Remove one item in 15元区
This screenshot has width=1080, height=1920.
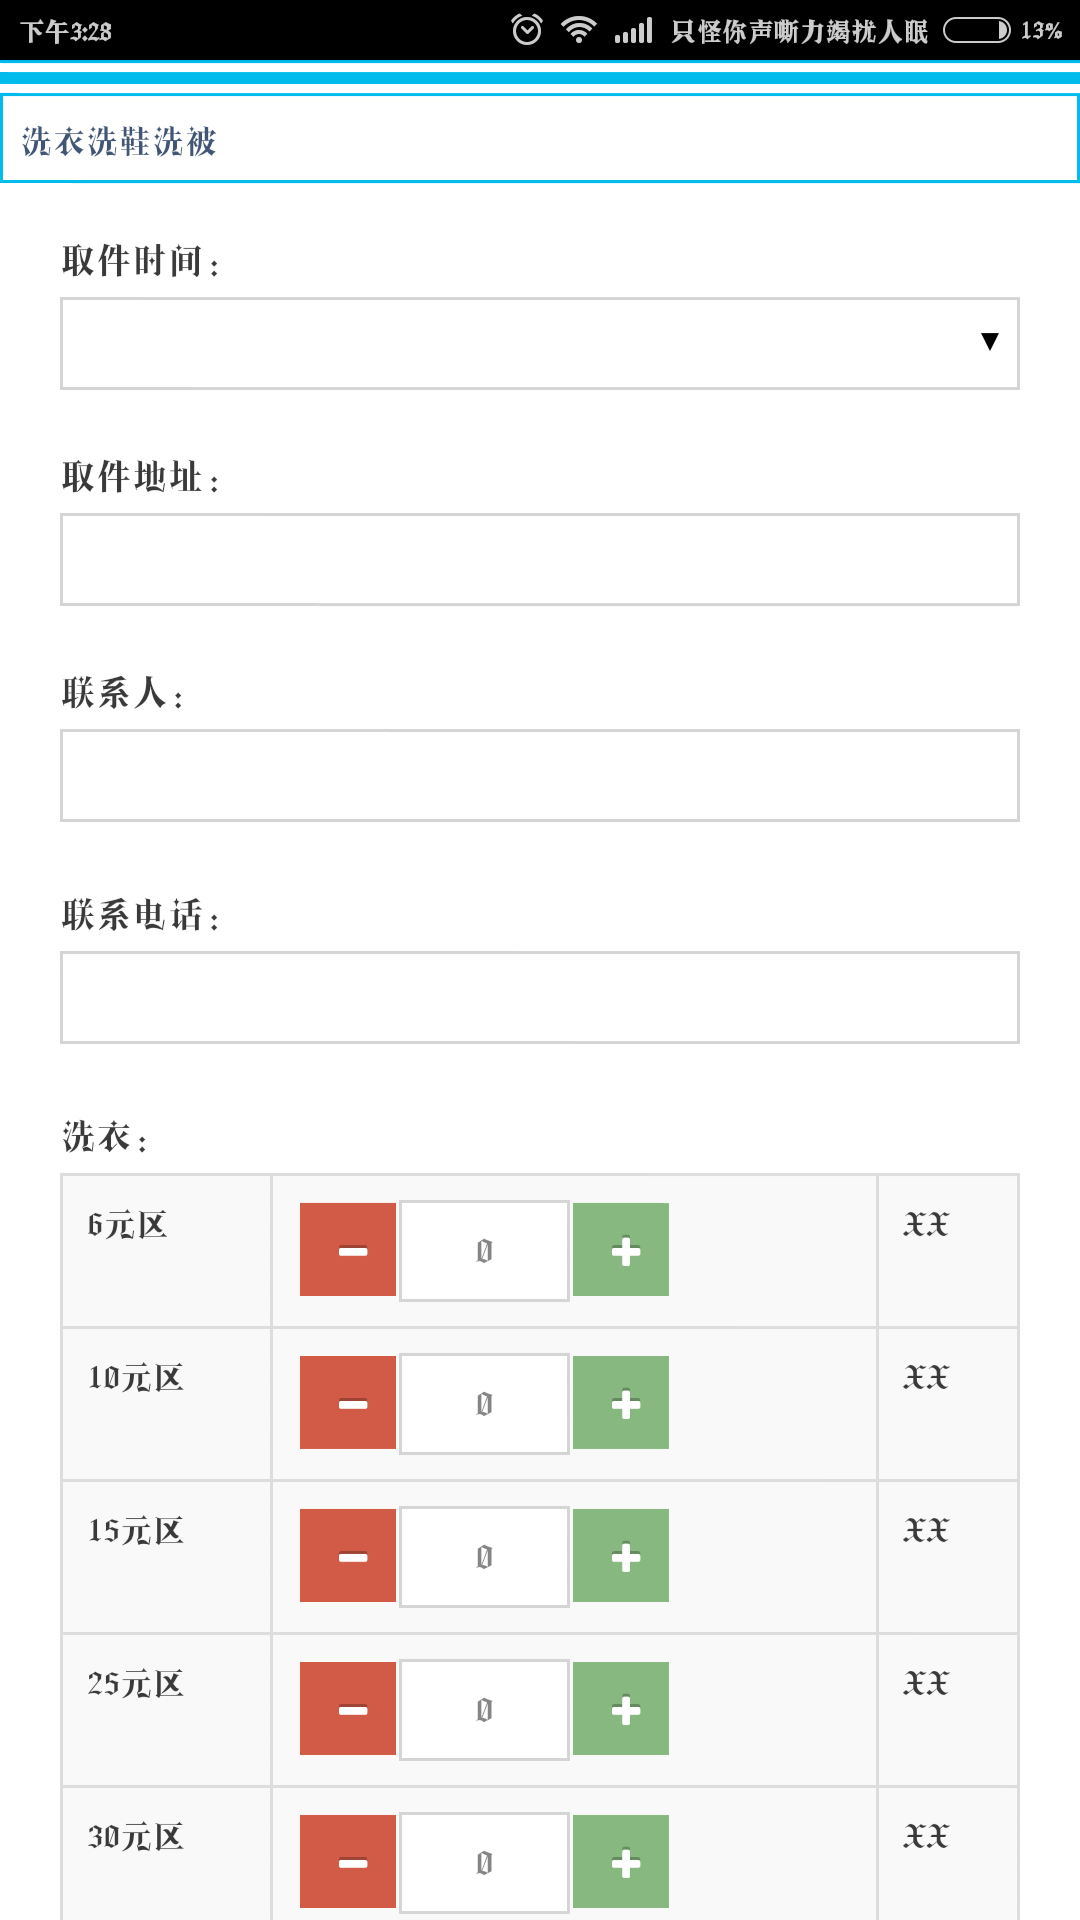[x=348, y=1556]
